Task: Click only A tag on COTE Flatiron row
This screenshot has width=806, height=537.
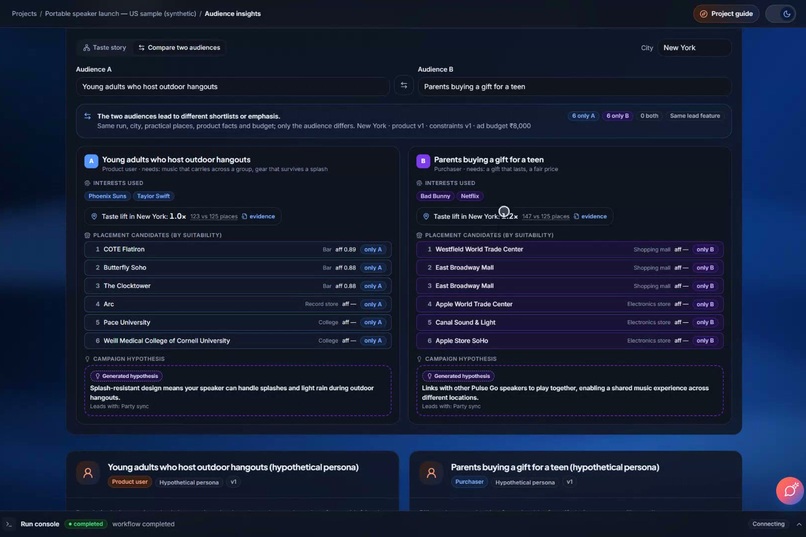Action: click(373, 250)
